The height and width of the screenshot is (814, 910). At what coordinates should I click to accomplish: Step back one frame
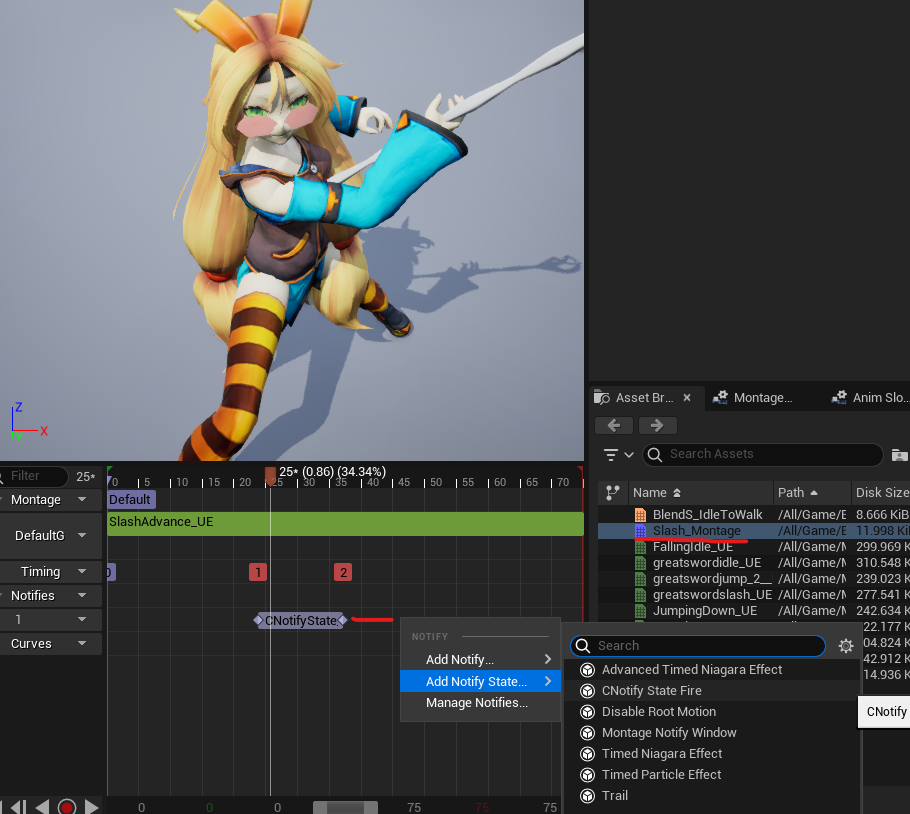pos(18,807)
